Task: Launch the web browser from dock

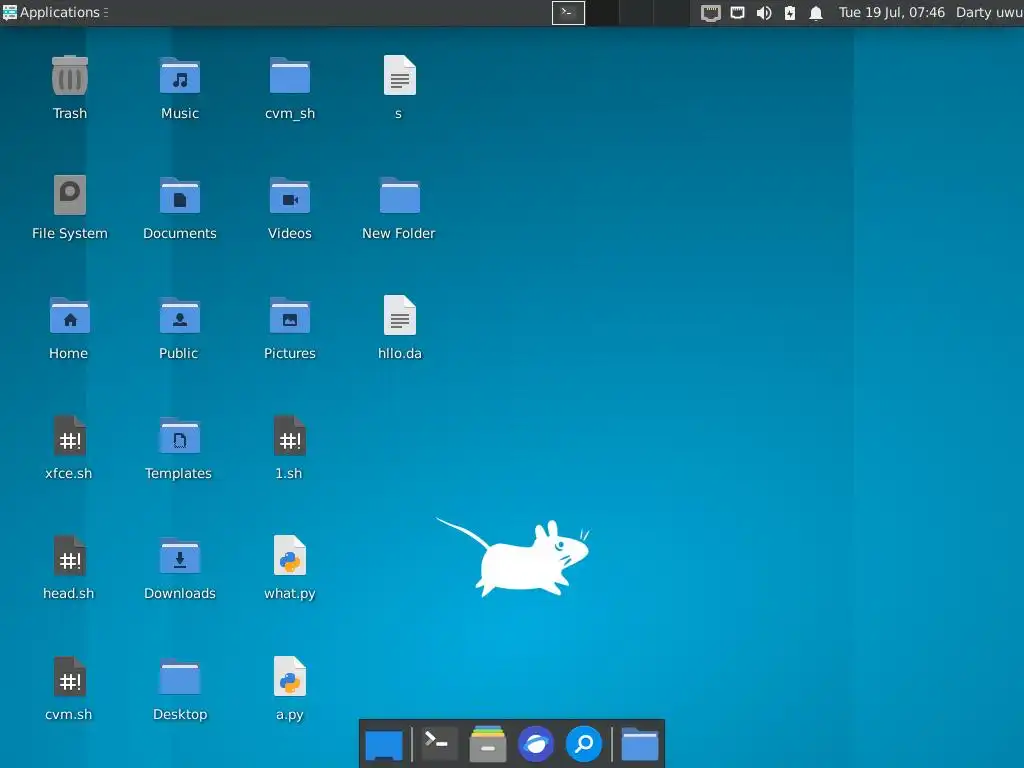Action: point(536,744)
